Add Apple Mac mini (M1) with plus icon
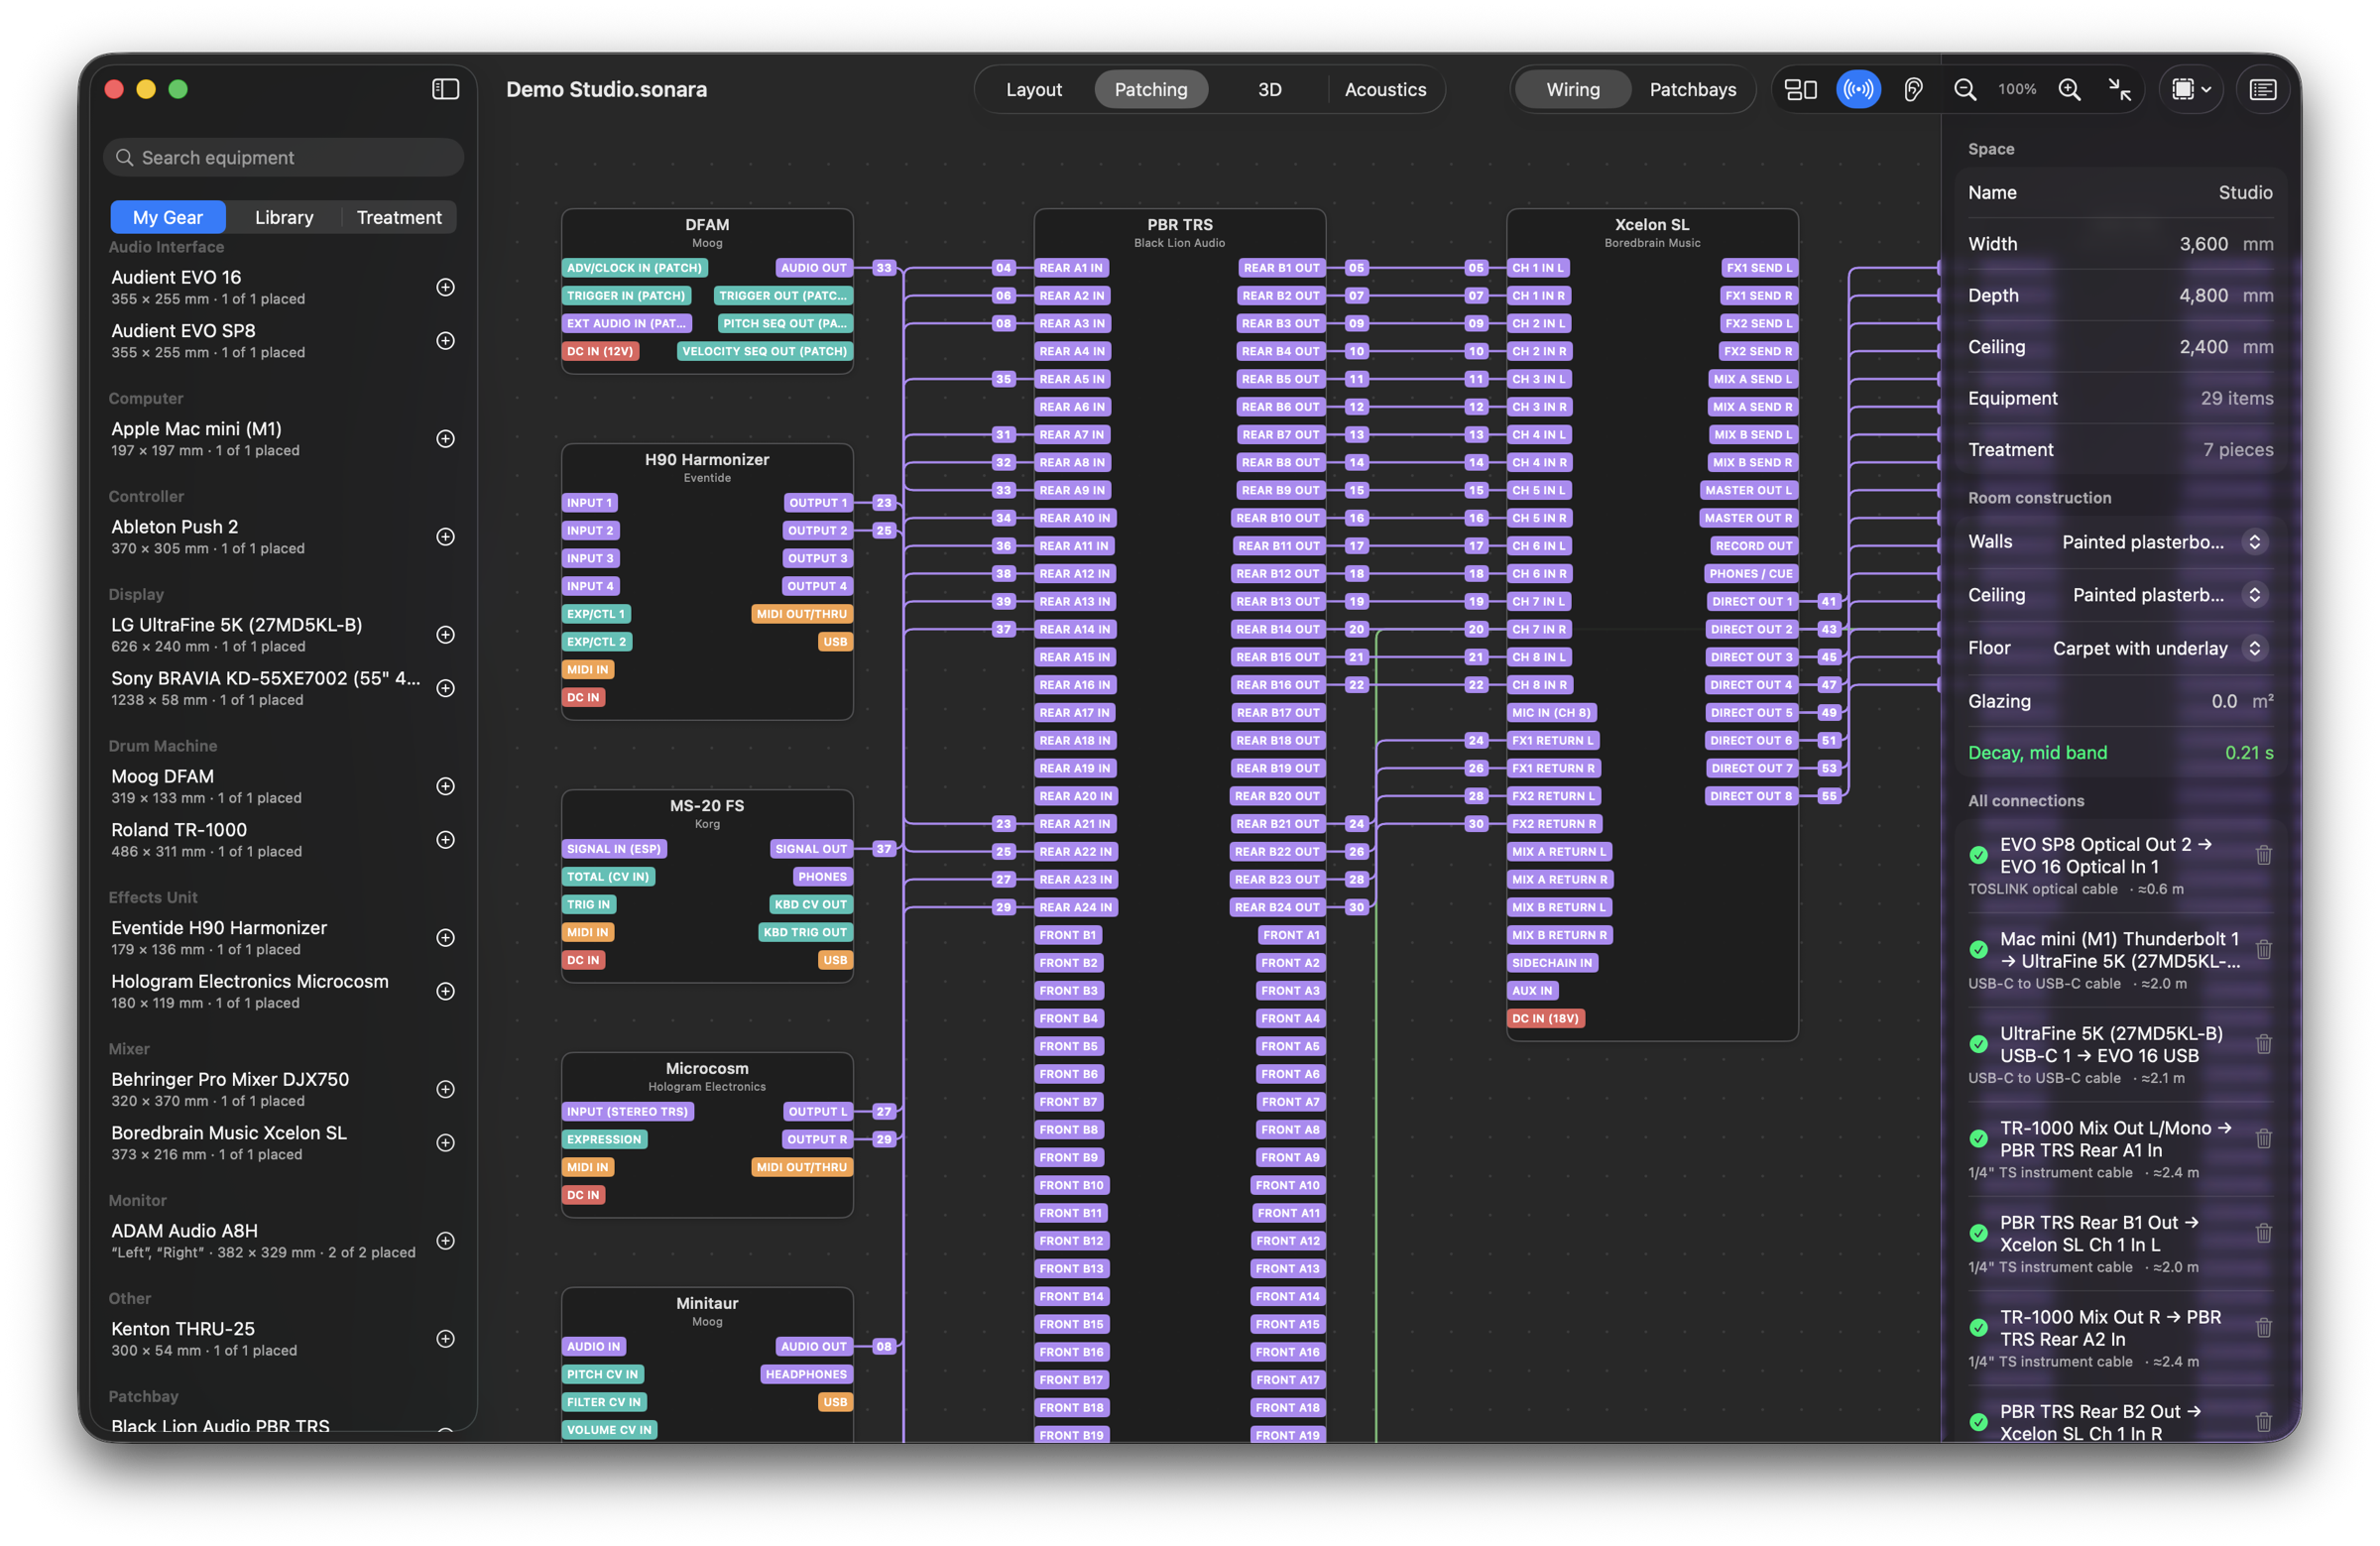Viewport: 2380px width, 1546px height. click(x=446, y=439)
